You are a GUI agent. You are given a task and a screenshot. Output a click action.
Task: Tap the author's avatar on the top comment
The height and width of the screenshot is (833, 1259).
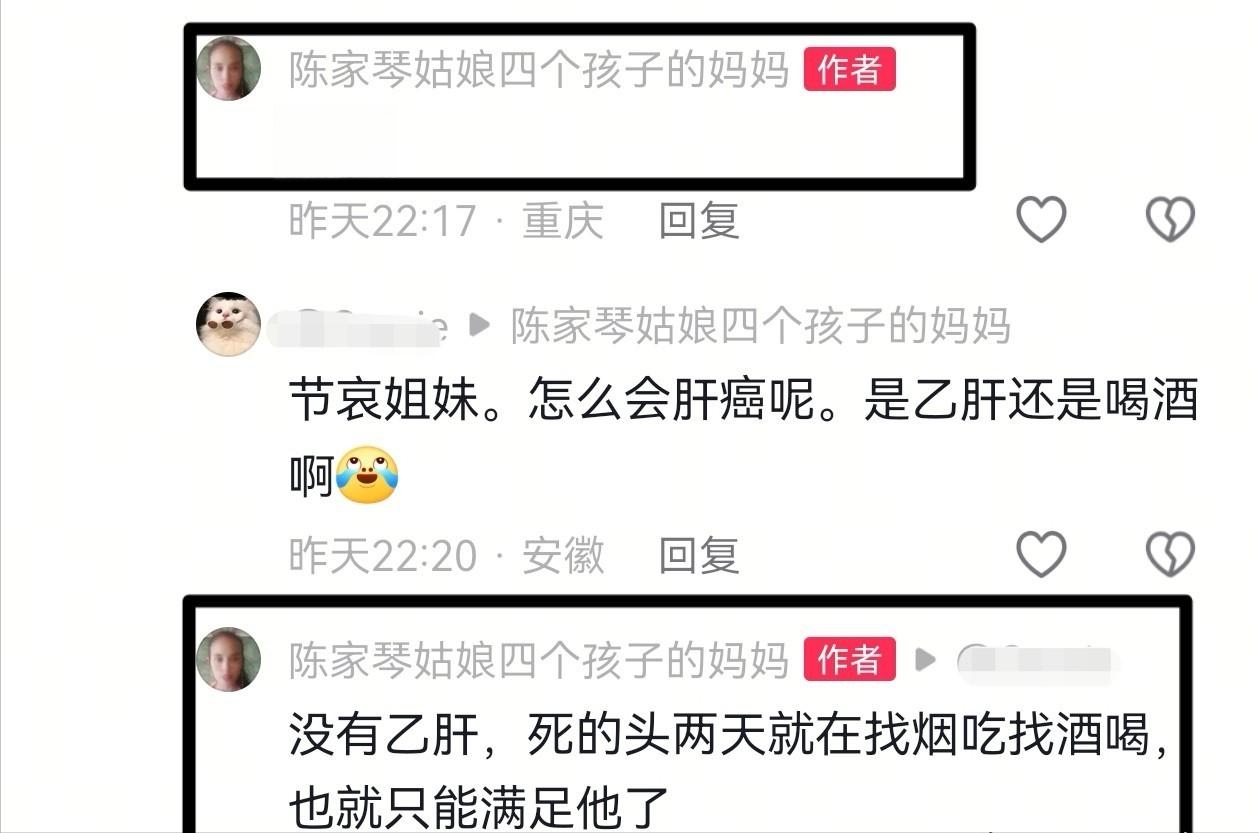(228, 69)
